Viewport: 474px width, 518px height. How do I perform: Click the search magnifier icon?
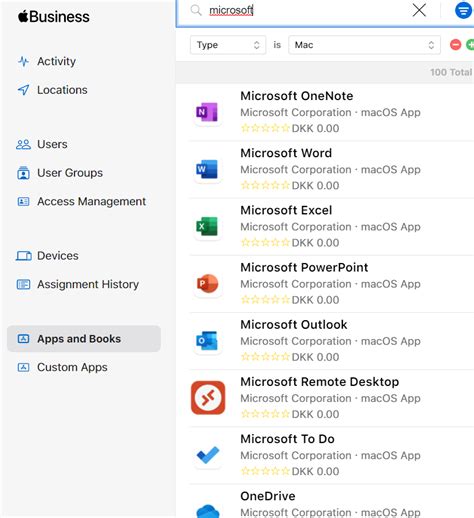tap(196, 10)
